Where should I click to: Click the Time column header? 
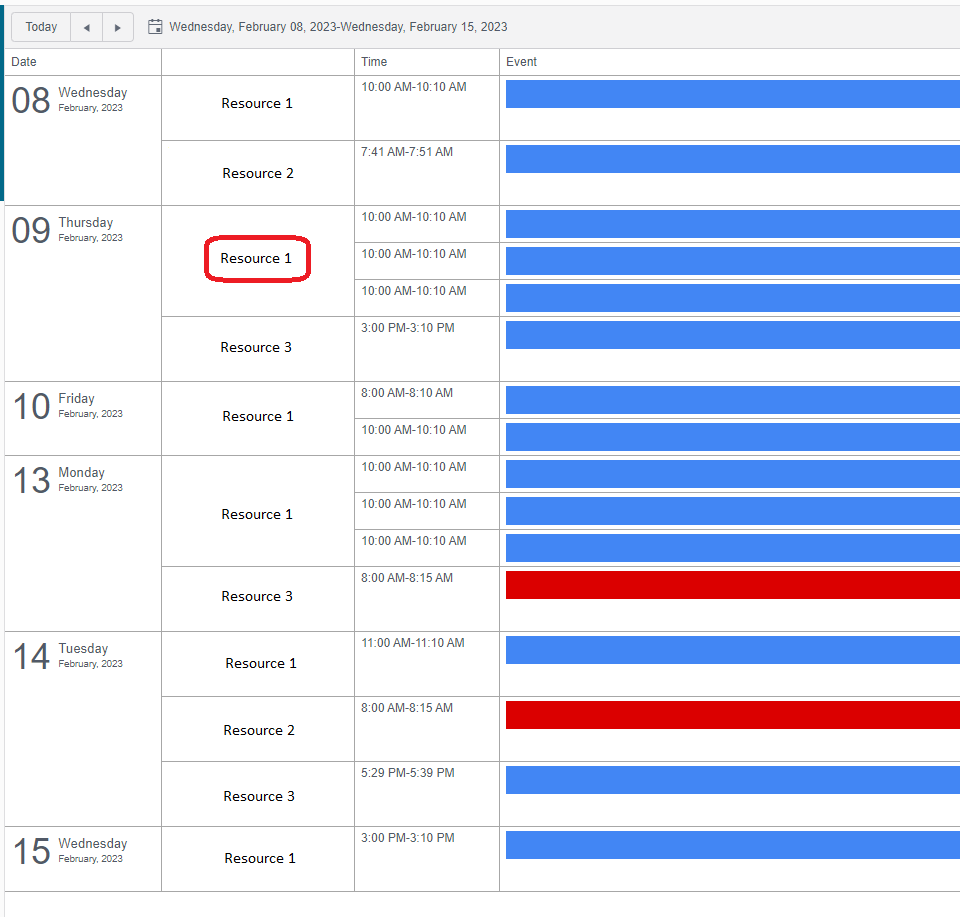[374, 62]
